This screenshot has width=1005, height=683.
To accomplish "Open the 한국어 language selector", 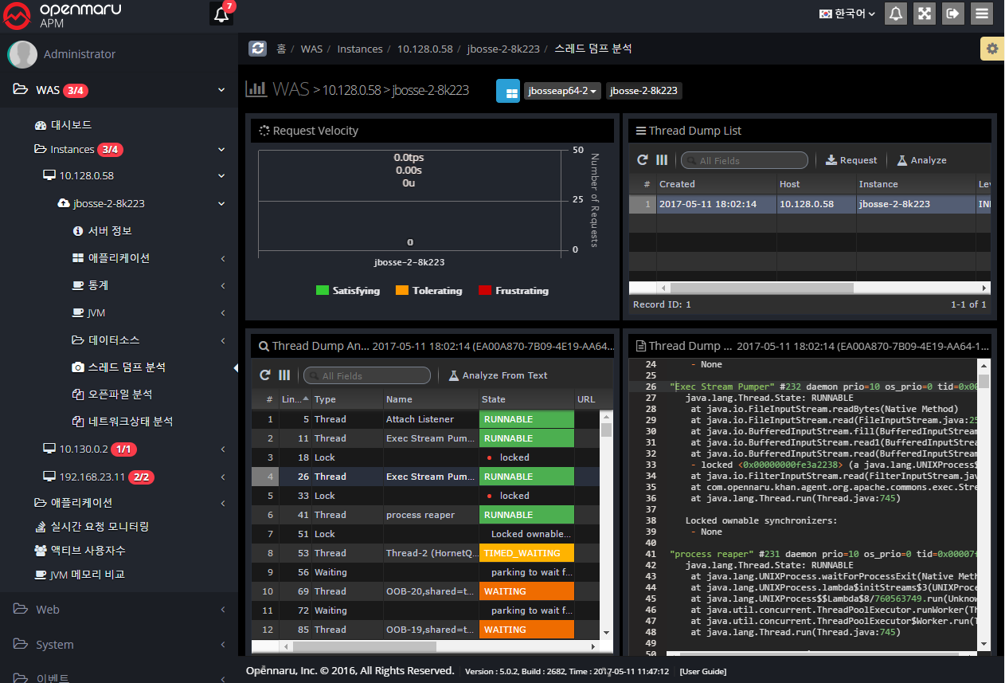I will (847, 14).
